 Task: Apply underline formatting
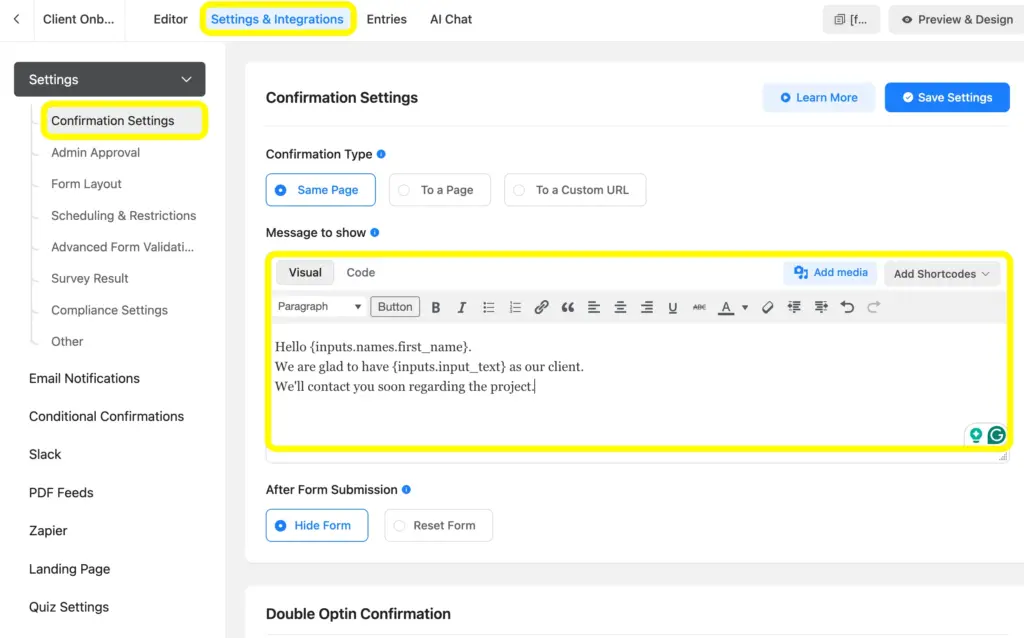tap(673, 307)
